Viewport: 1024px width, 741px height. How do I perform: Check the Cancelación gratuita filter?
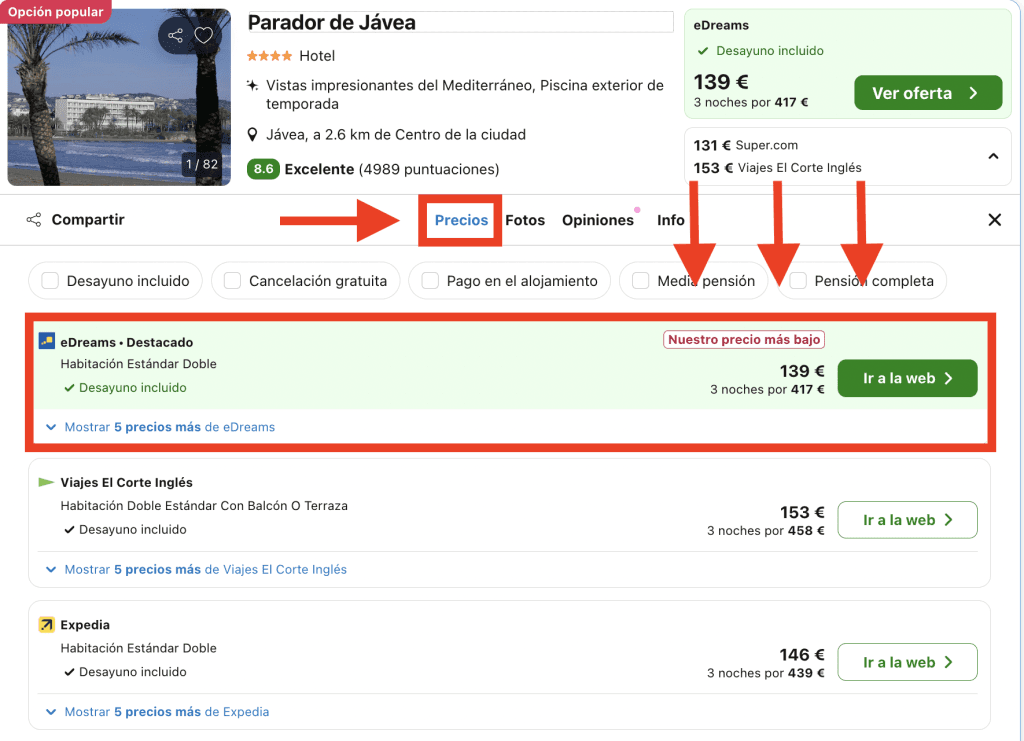232,281
